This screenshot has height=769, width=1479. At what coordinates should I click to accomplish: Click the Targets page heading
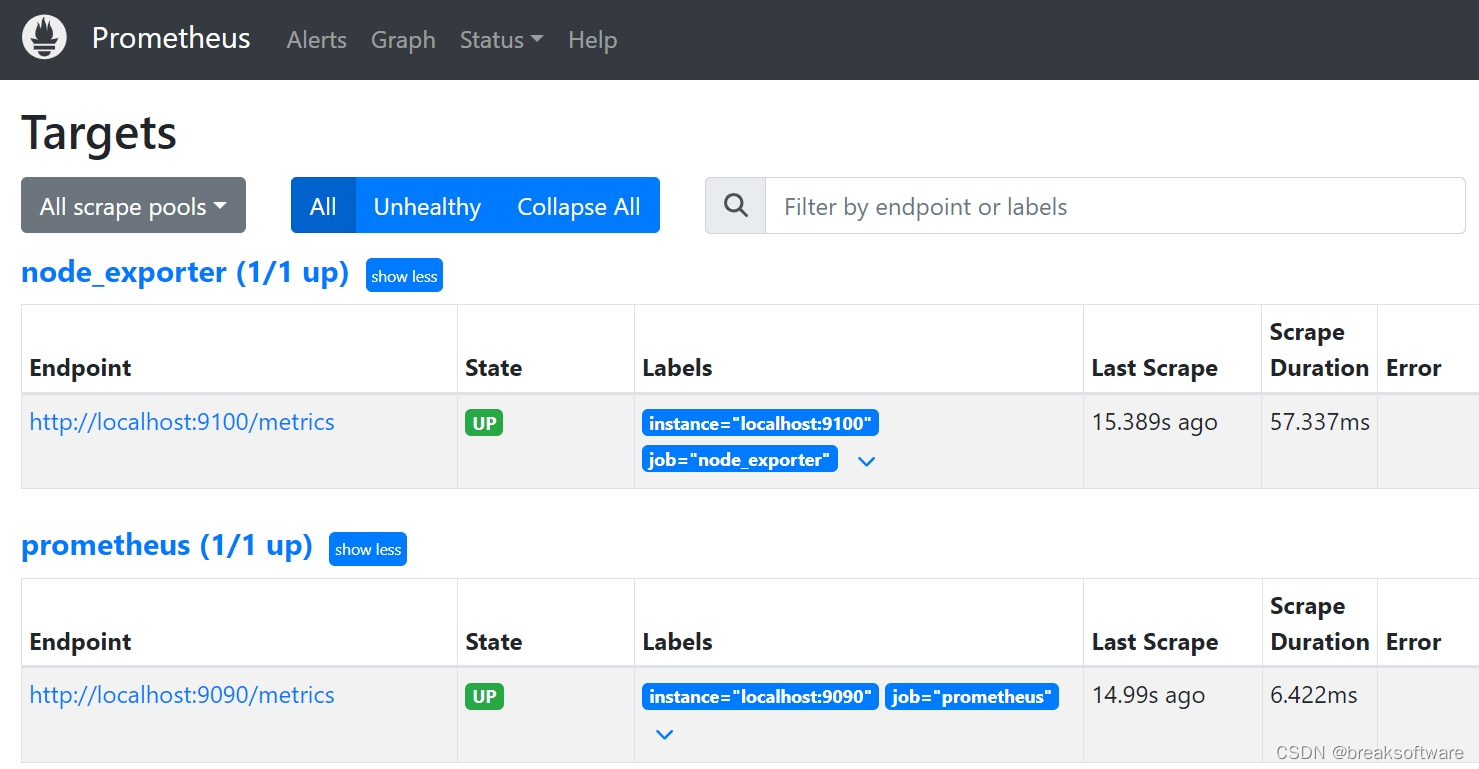pos(99,132)
